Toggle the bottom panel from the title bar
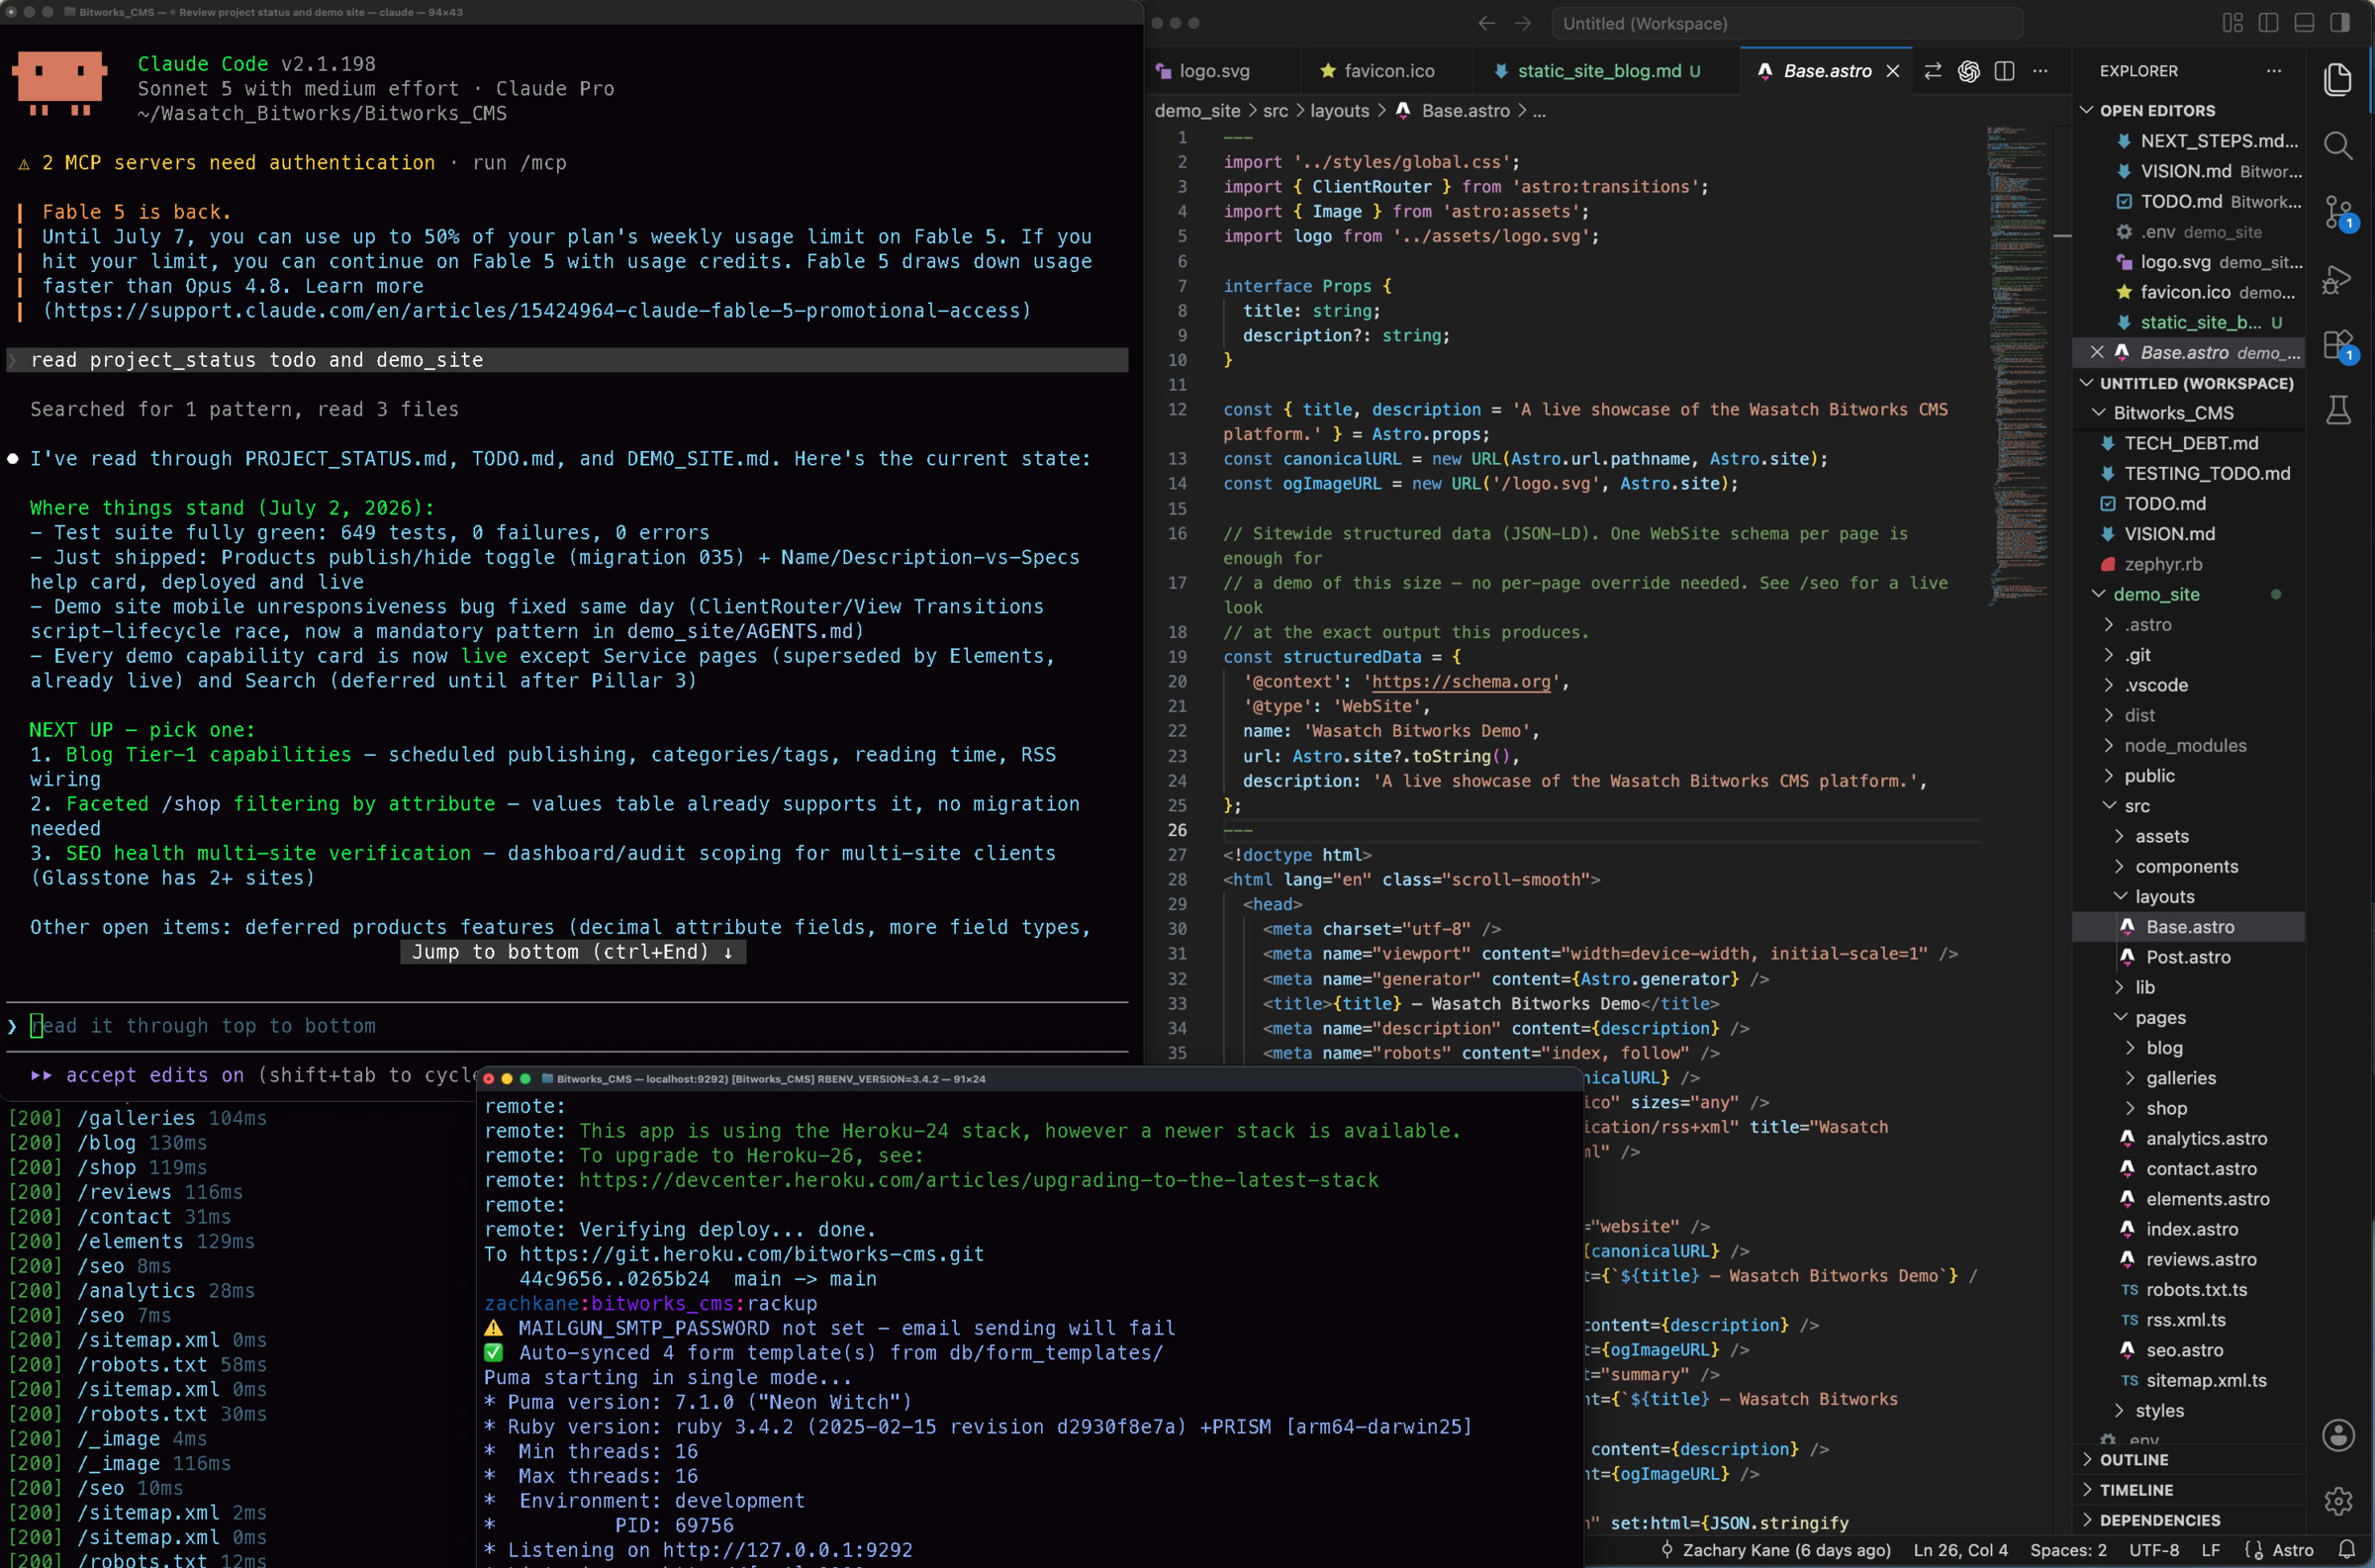2375x1568 pixels. coord(2304,23)
